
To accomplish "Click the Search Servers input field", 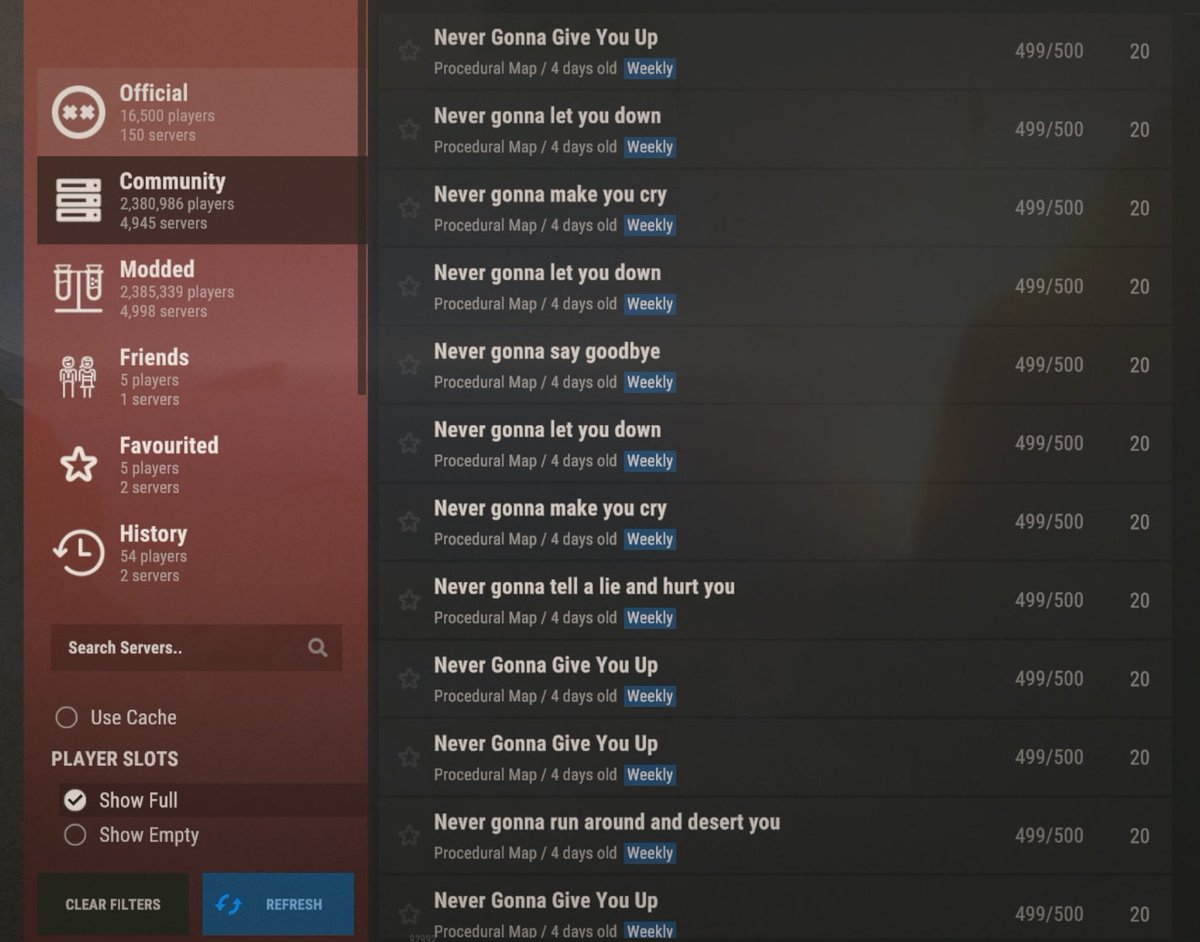I will [196, 648].
